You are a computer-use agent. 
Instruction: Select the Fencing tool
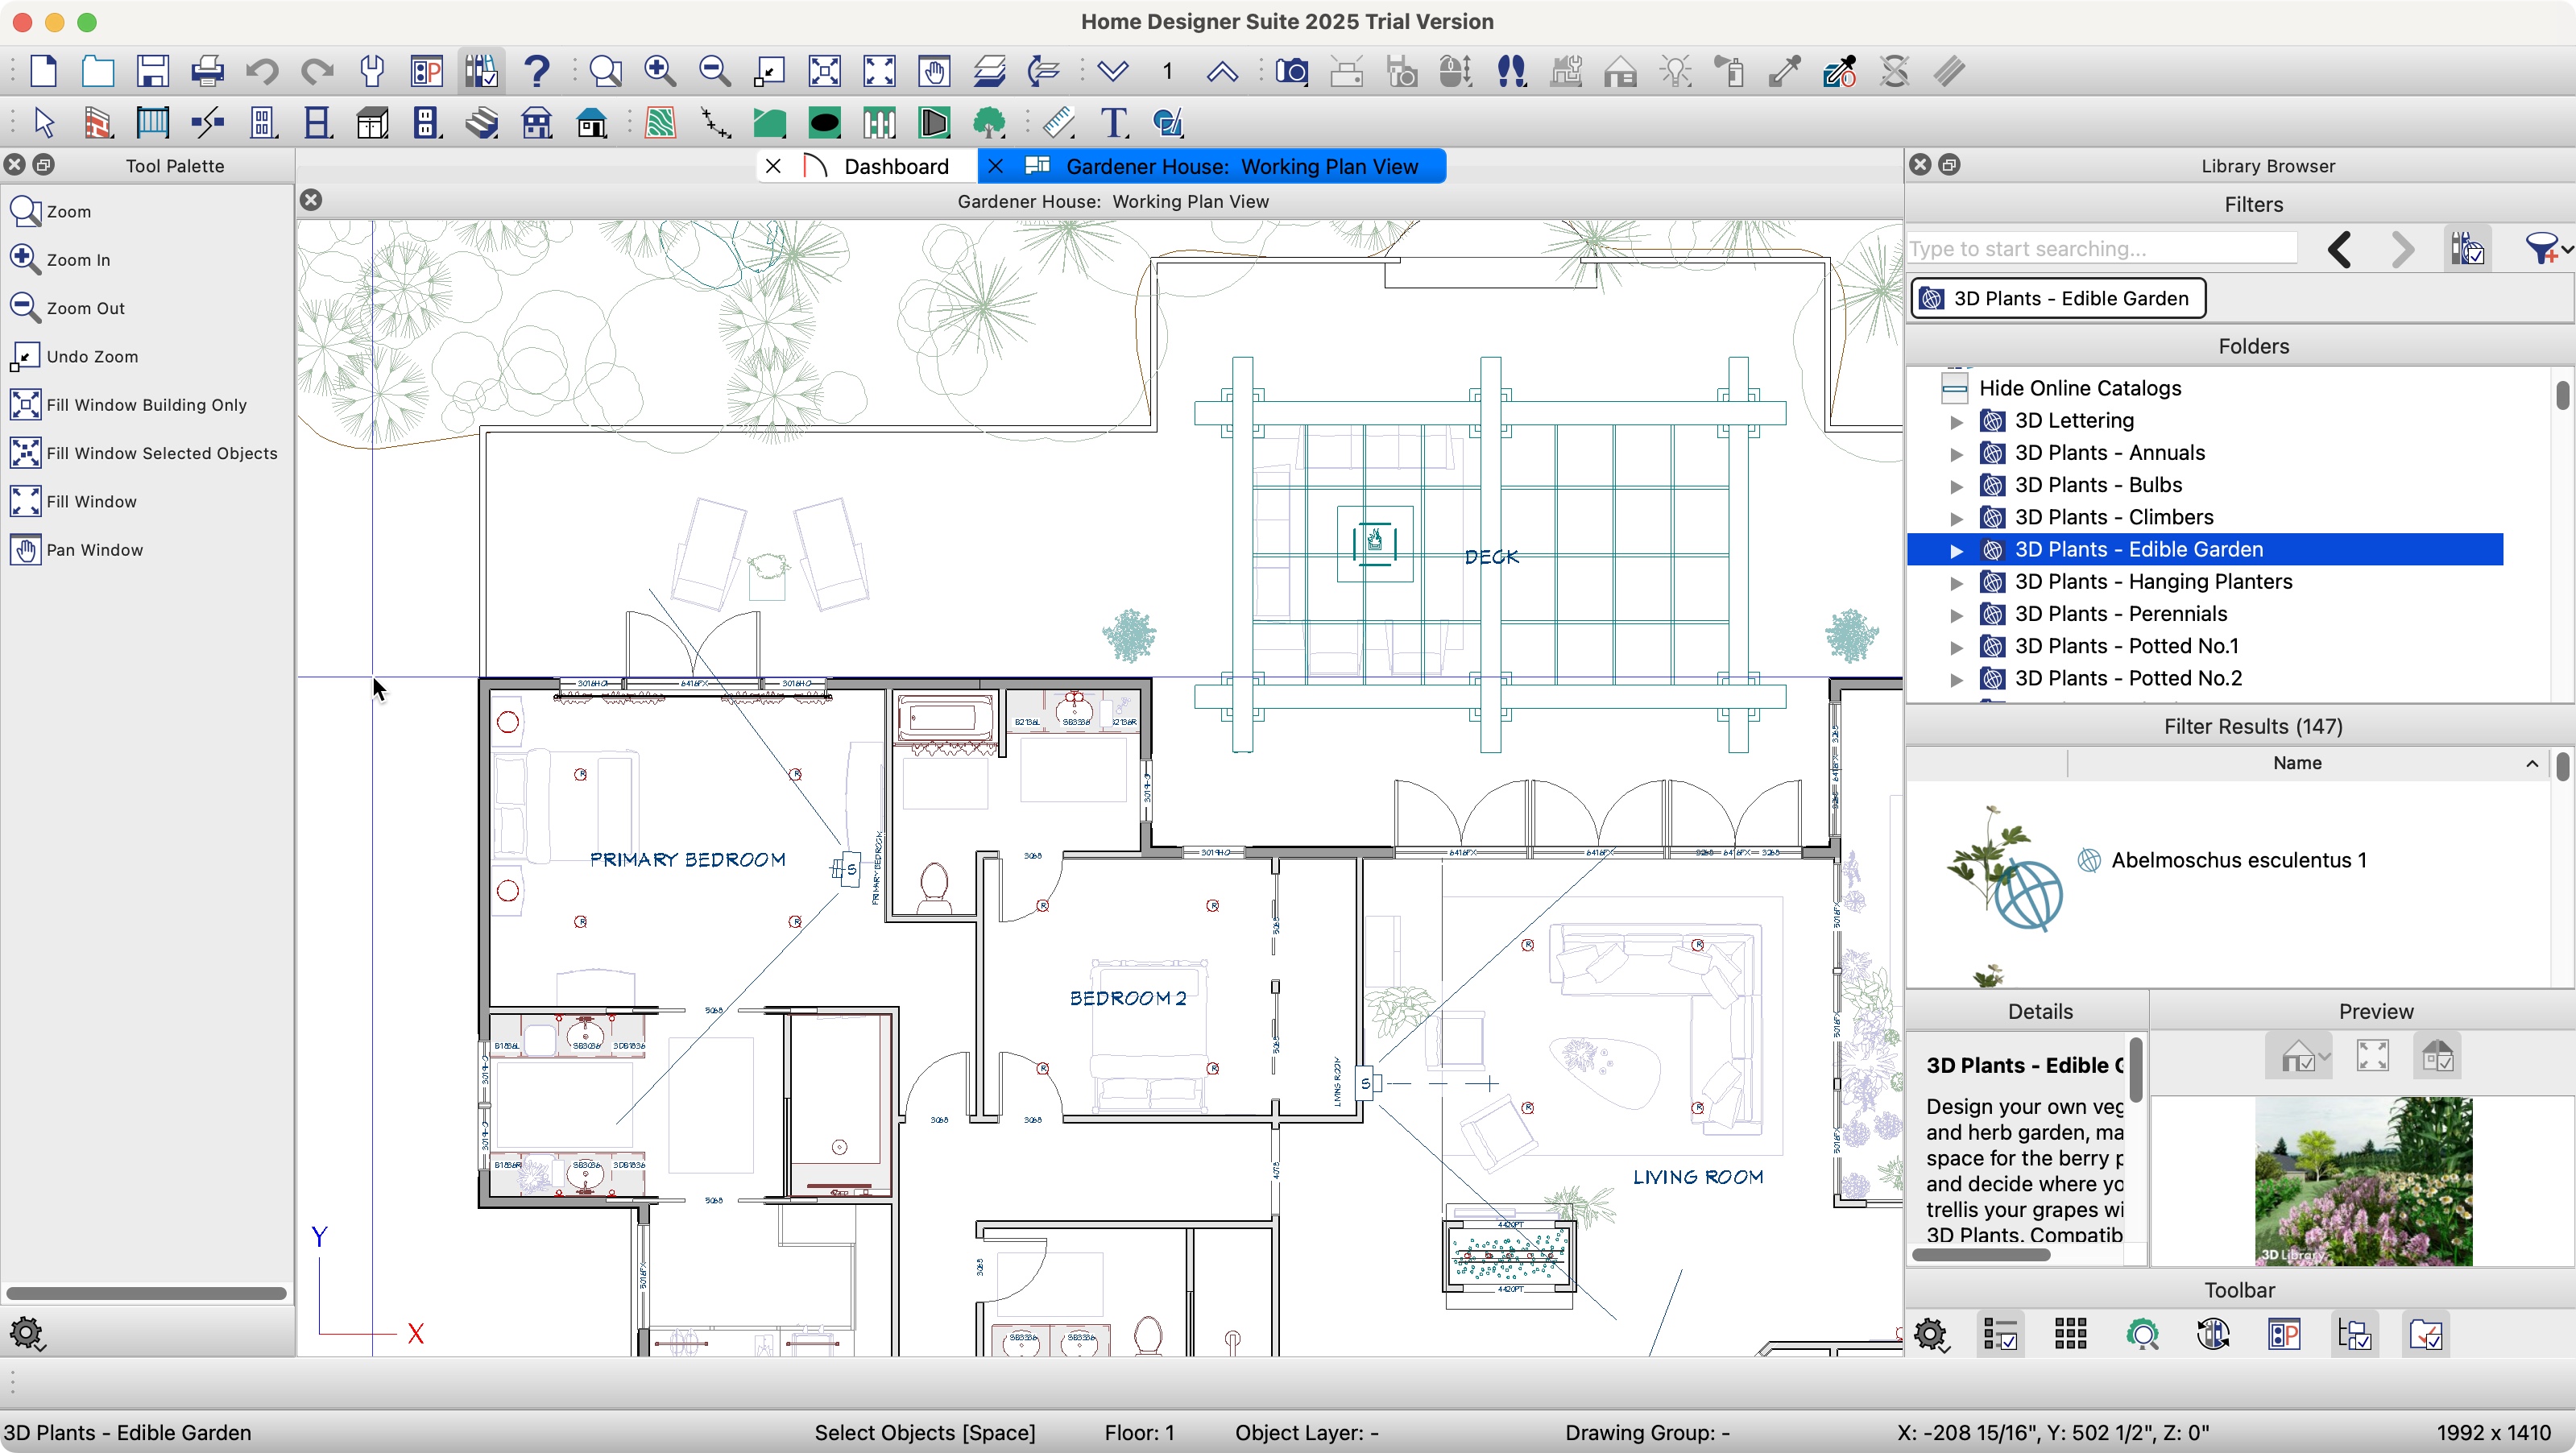tap(880, 122)
